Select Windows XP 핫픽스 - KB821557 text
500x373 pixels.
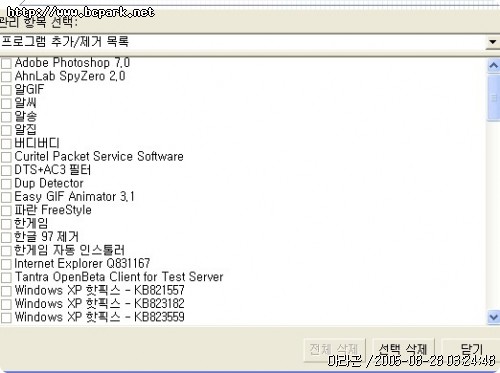pos(99,290)
